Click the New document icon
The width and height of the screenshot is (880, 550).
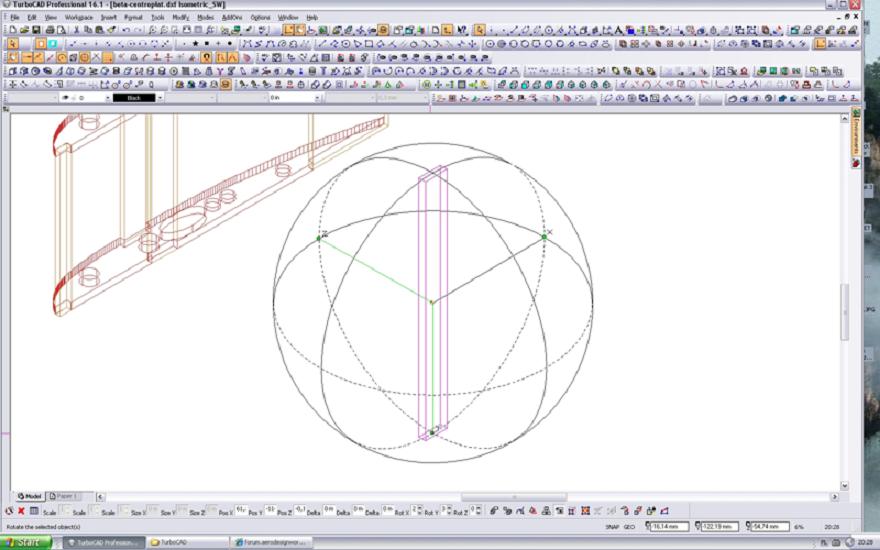12,31
